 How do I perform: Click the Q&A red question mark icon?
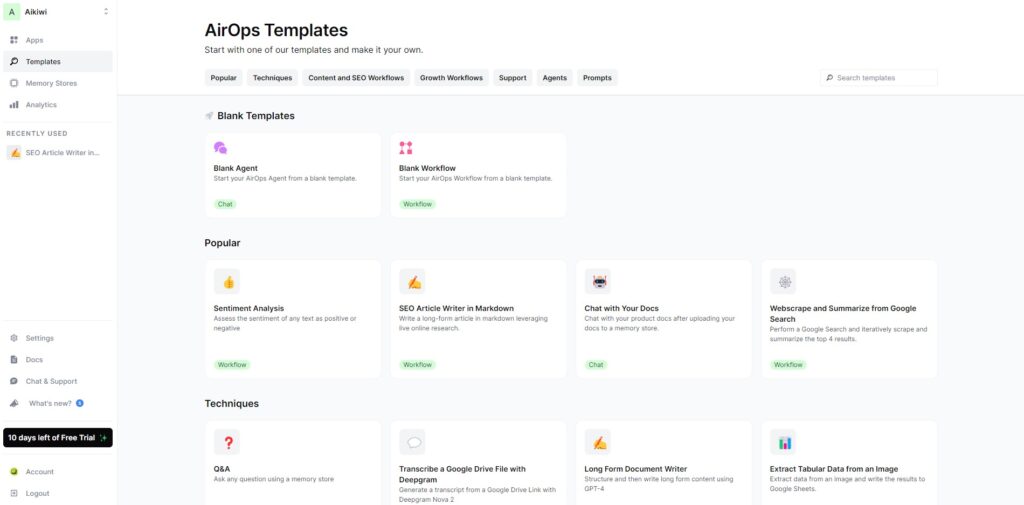[x=227, y=442]
